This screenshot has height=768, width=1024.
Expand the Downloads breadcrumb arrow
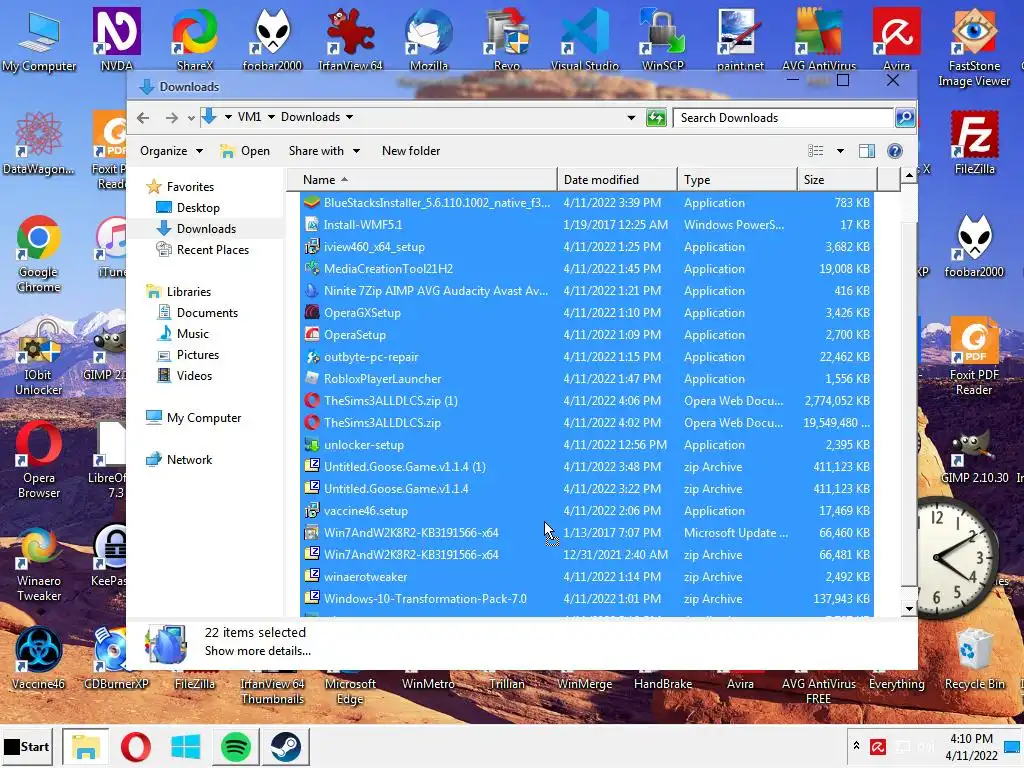click(x=349, y=117)
